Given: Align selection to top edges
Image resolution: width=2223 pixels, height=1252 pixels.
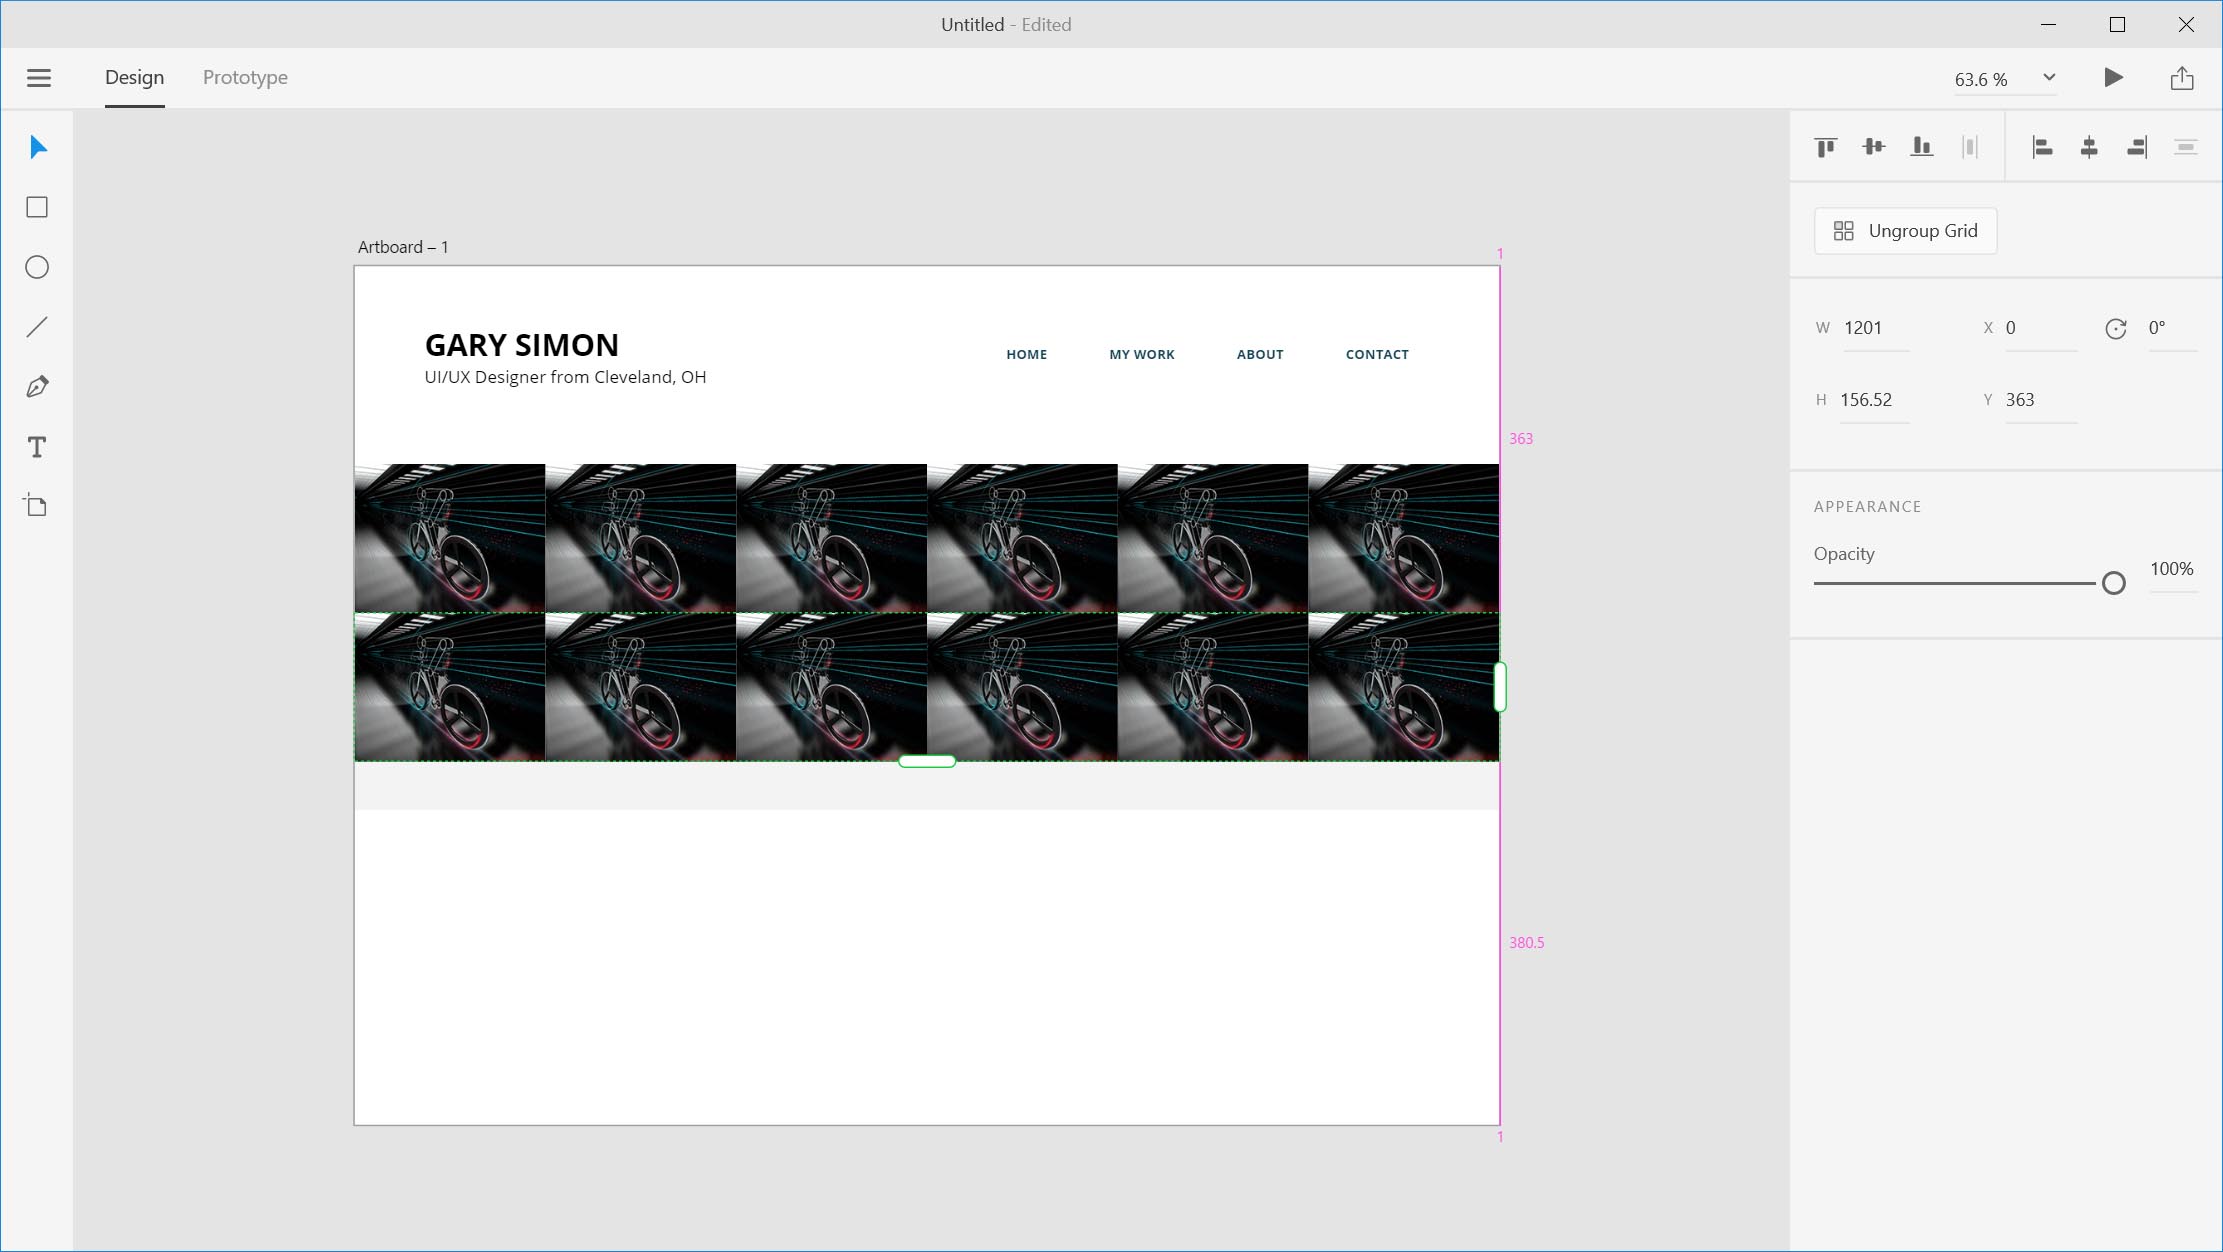Looking at the screenshot, I should [1825, 147].
